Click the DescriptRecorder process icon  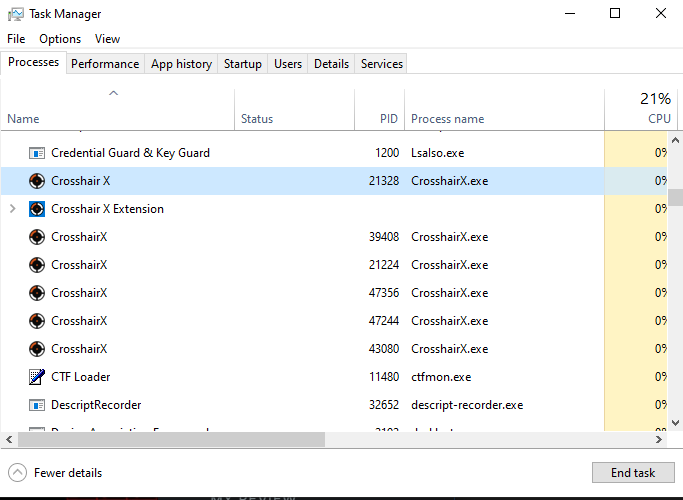tap(37, 405)
